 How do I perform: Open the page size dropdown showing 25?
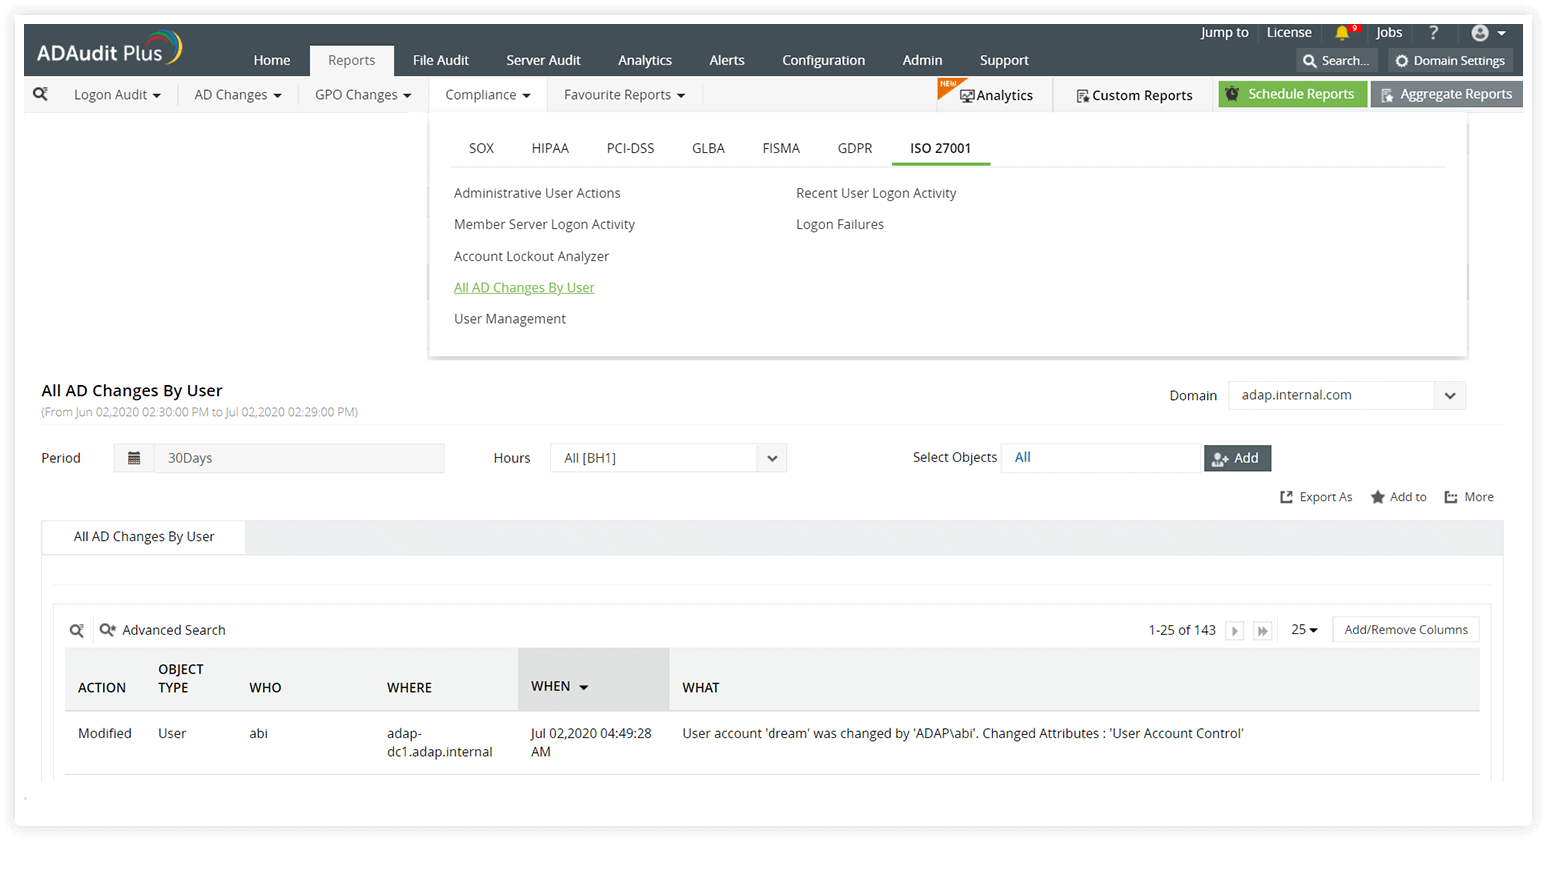click(x=1304, y=629)
